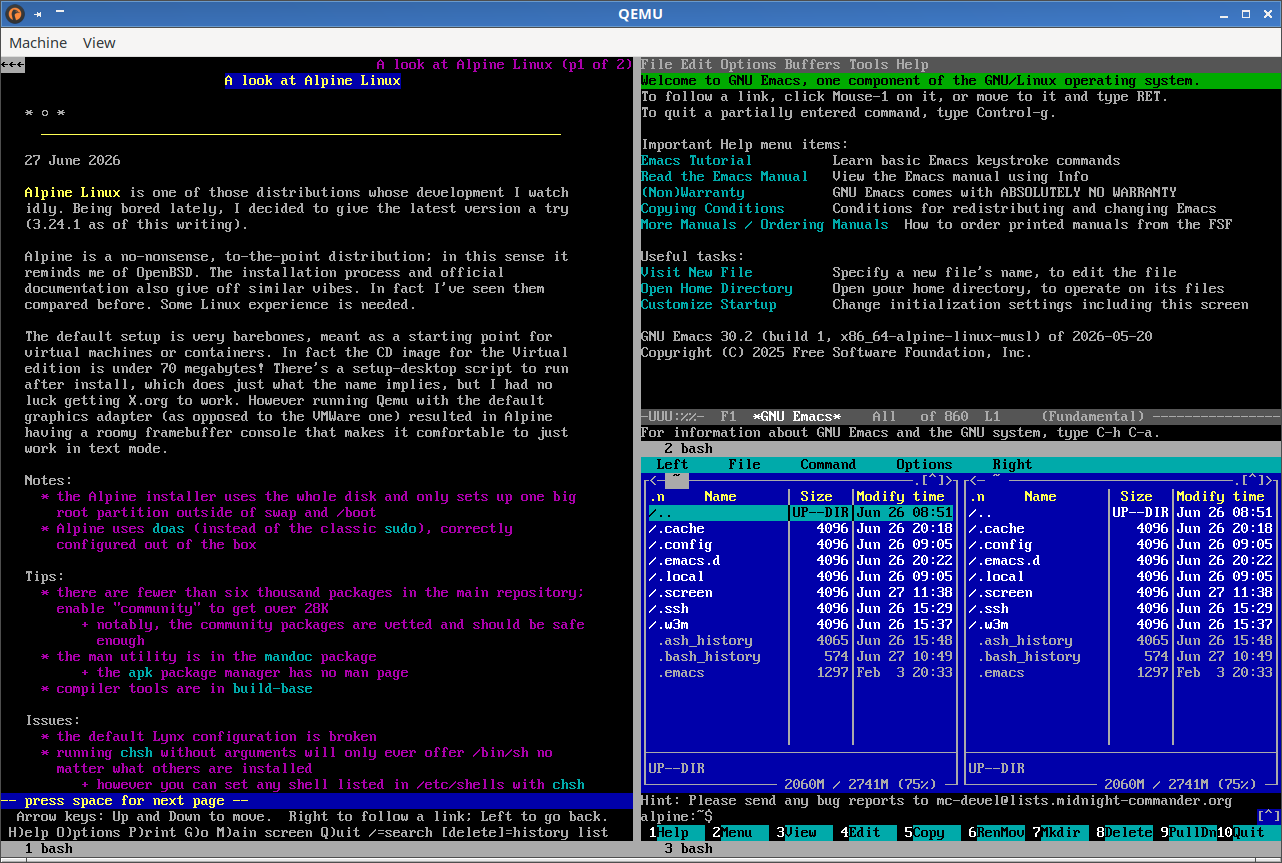Select .ash_history in the right panel

(1120, 641)
